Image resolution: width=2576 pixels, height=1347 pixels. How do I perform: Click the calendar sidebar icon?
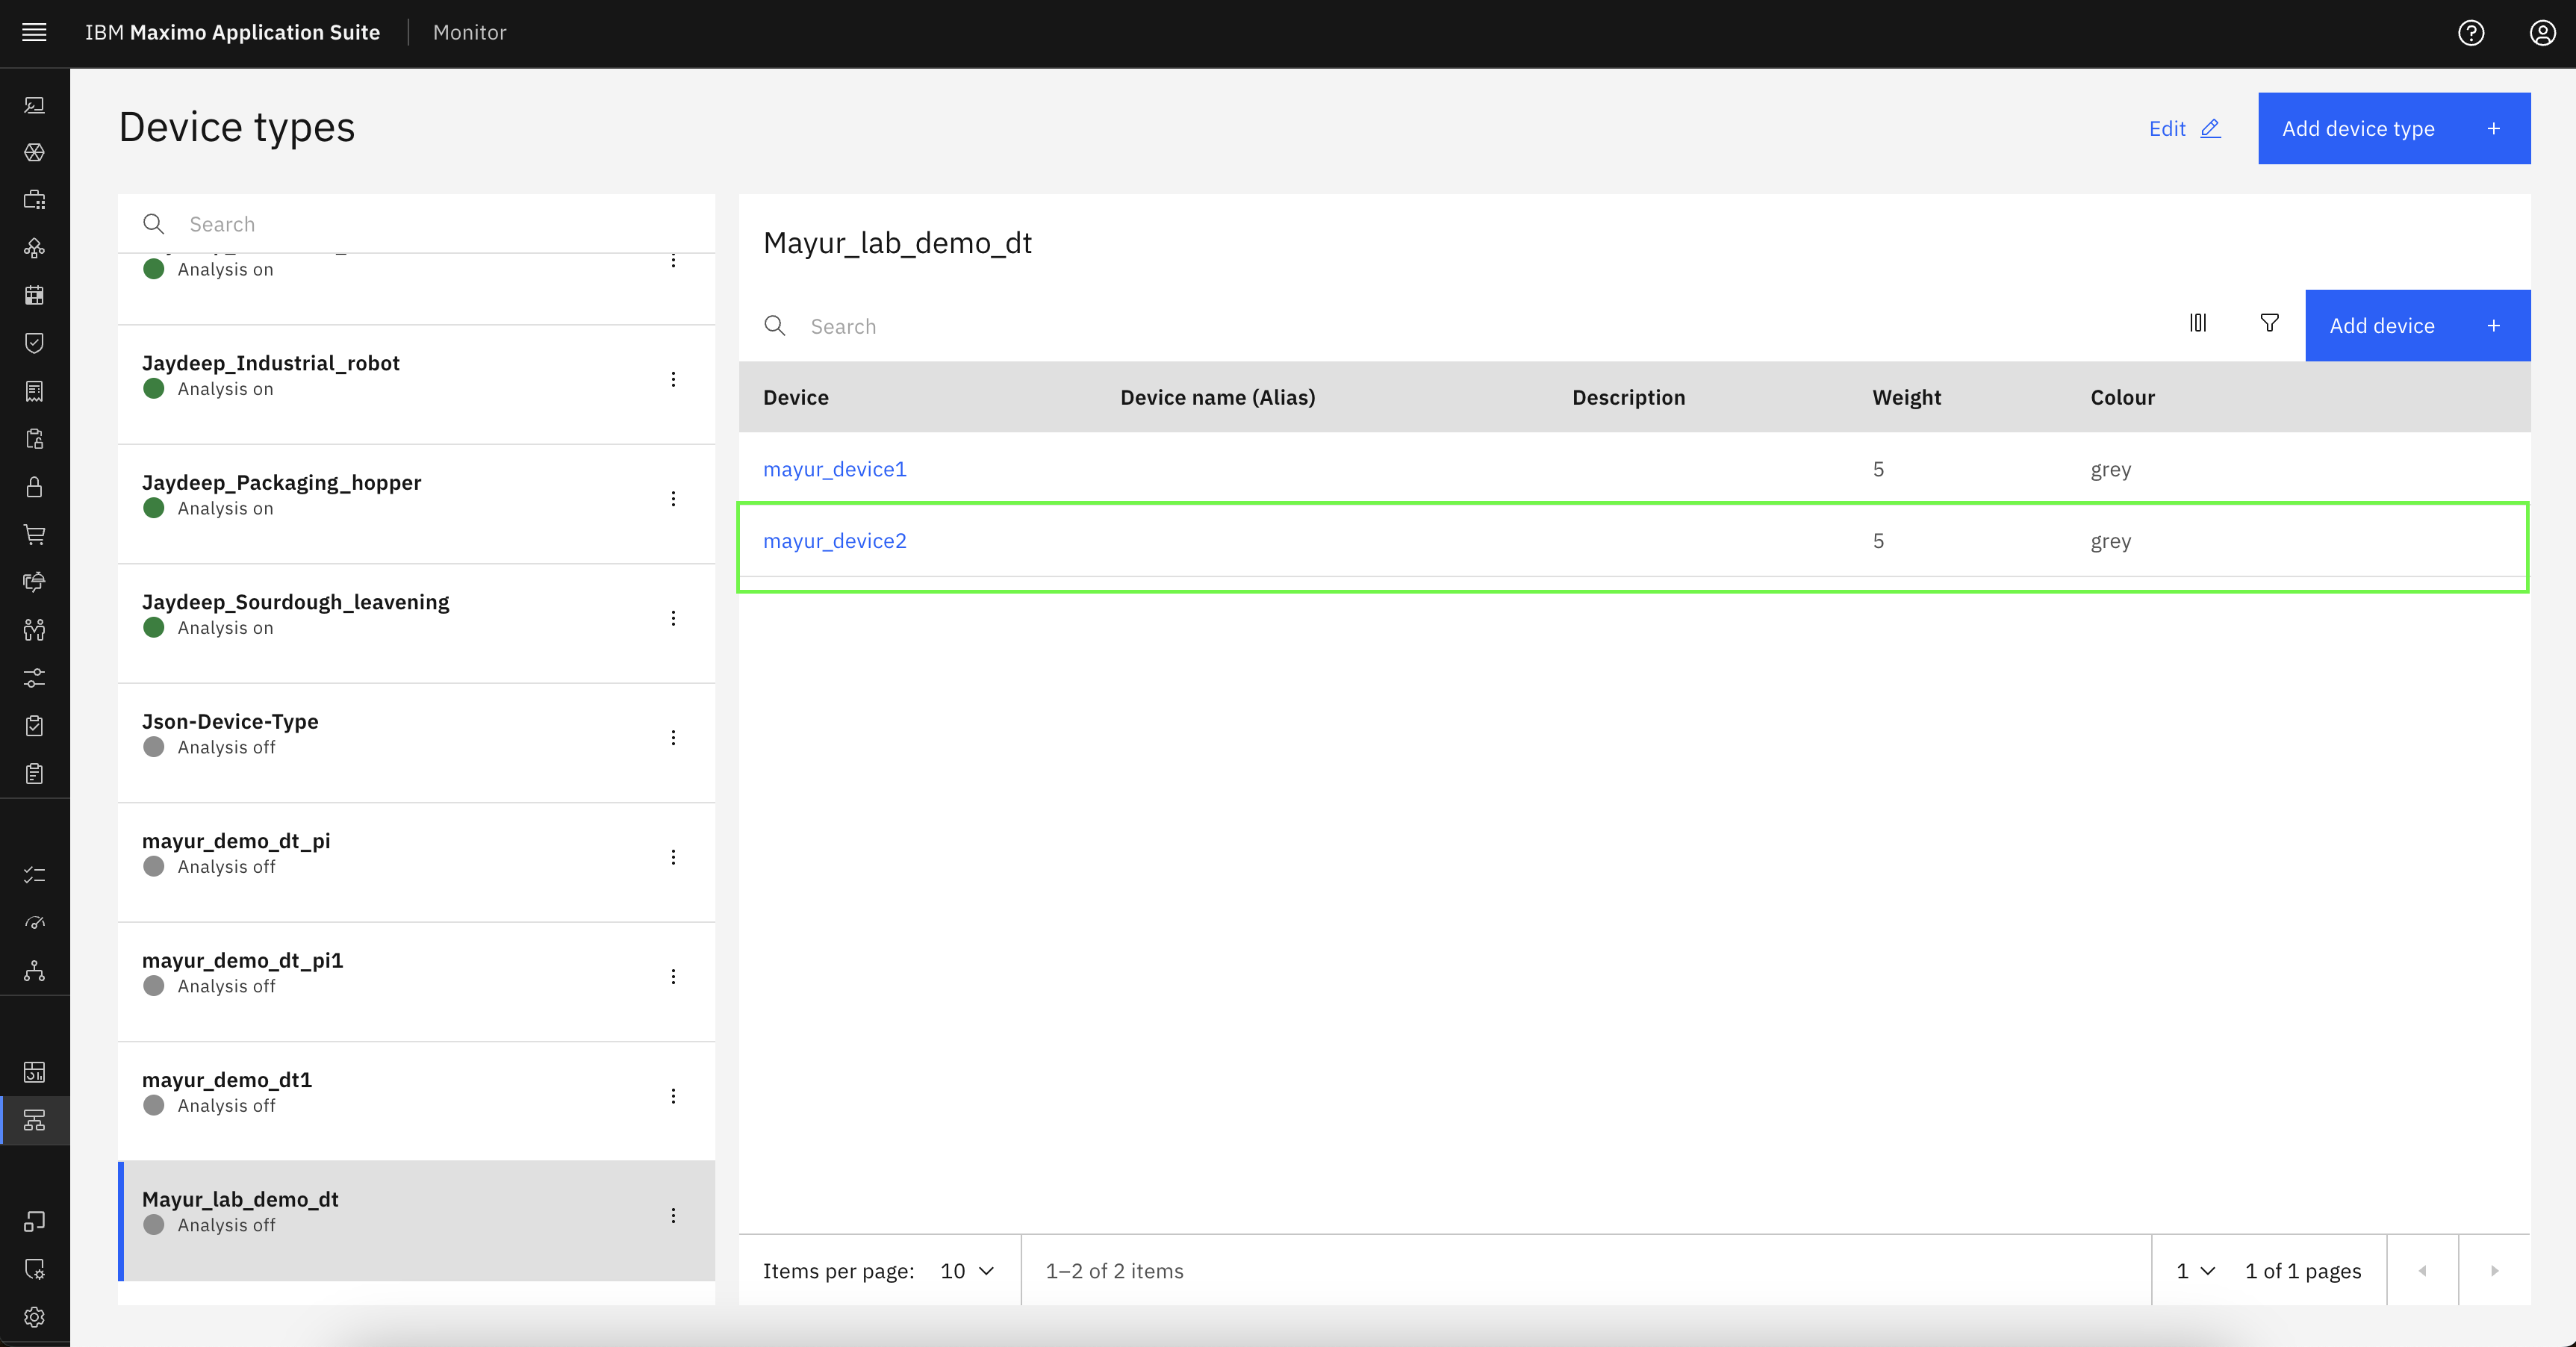34,295
